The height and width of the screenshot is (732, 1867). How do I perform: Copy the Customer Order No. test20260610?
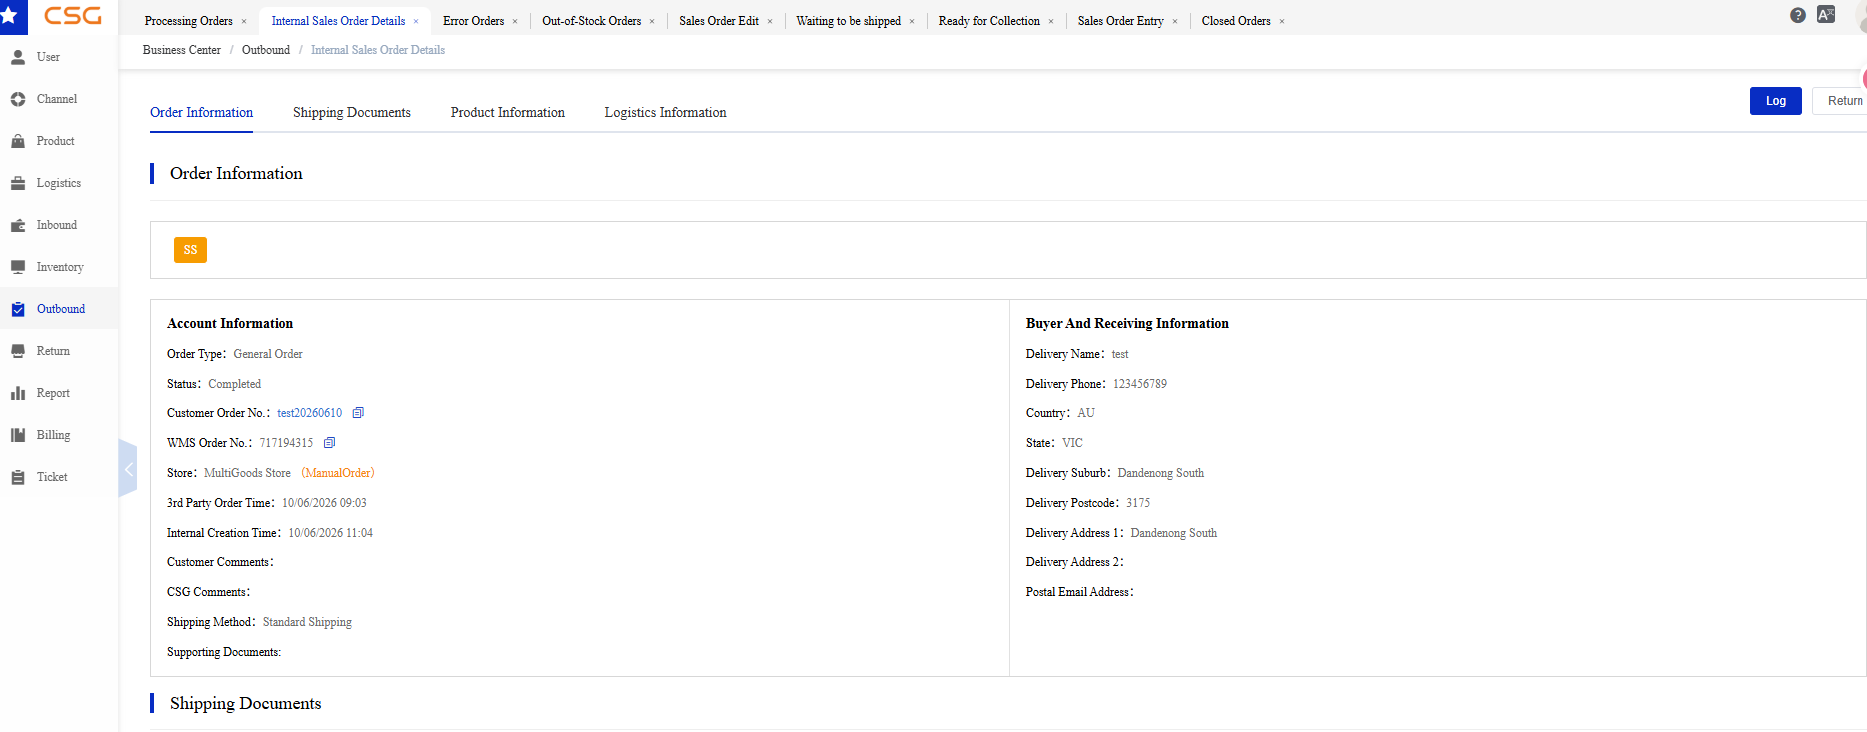coord(358,413)
